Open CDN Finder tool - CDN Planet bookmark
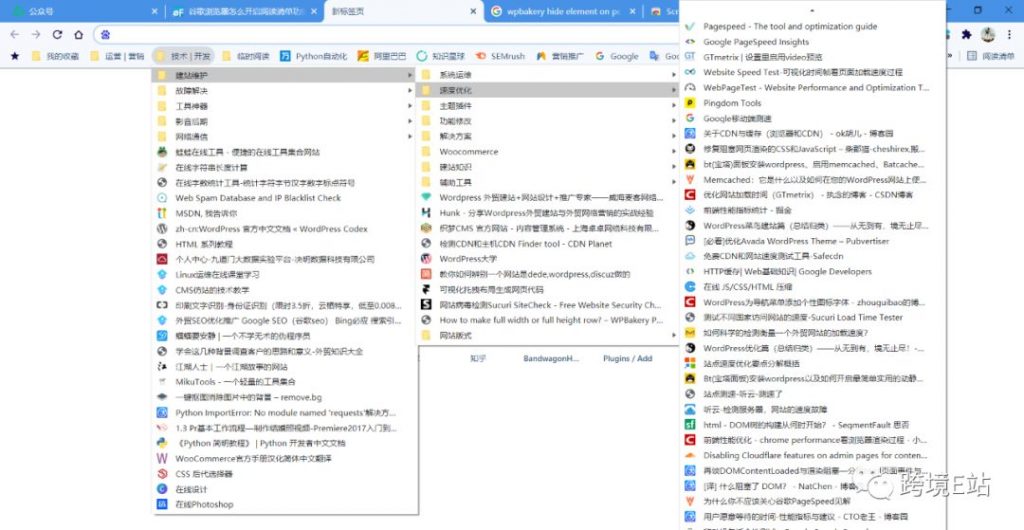This screenshot has height=530, width=1024. tap(548, 243)
